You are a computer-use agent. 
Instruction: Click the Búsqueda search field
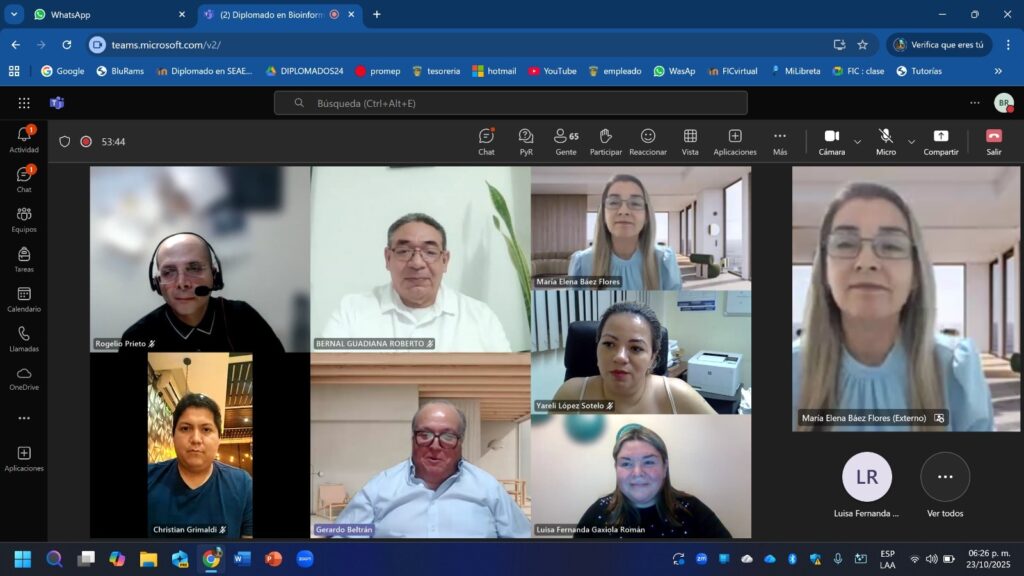point(511,103)
